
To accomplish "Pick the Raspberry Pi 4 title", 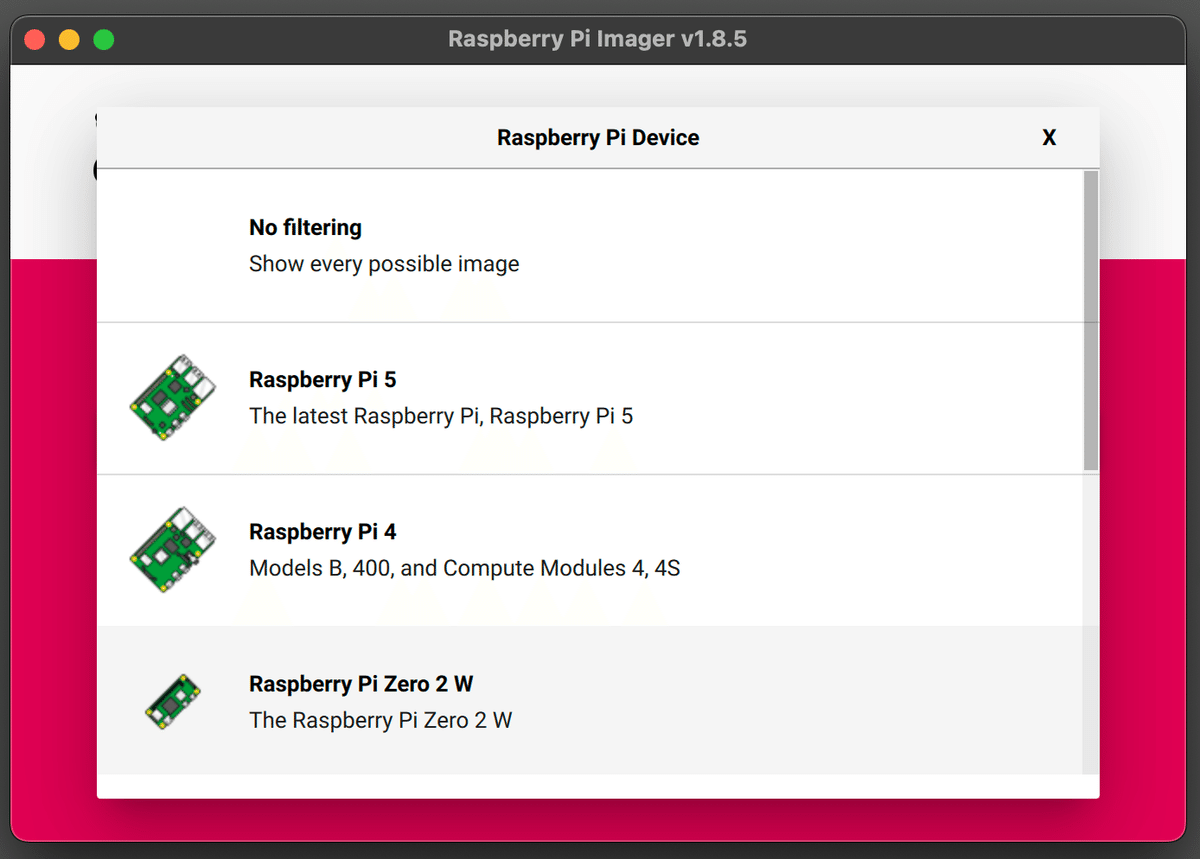I will [323, 532].
